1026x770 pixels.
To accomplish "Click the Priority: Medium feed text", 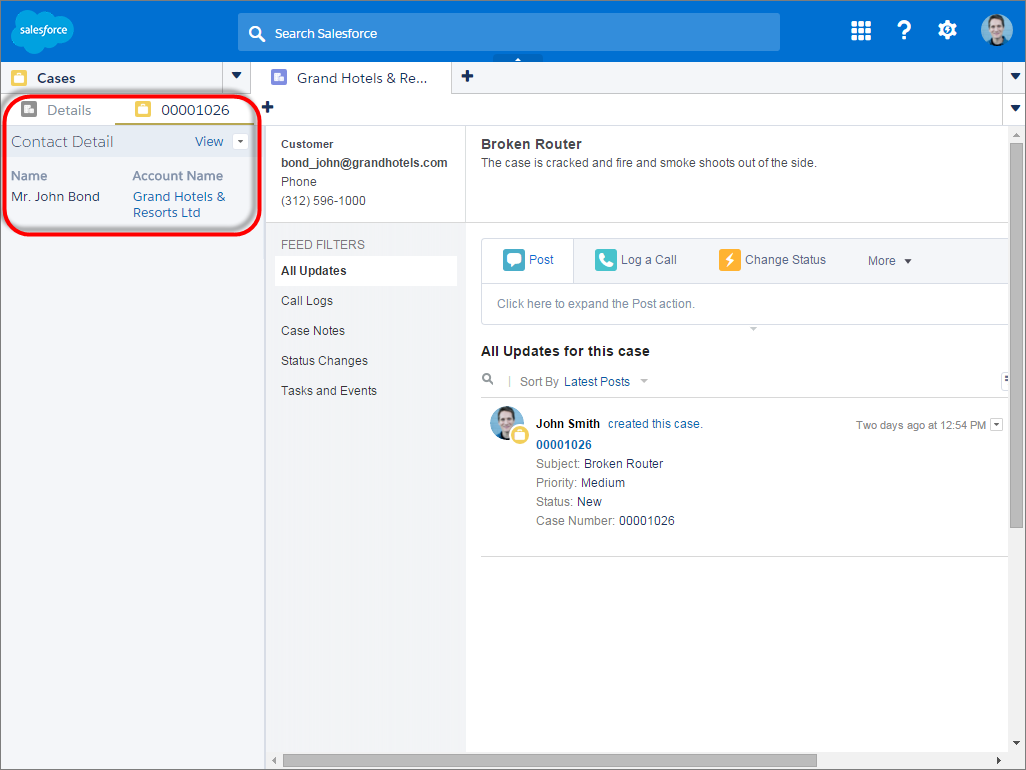I will [580, 483].
